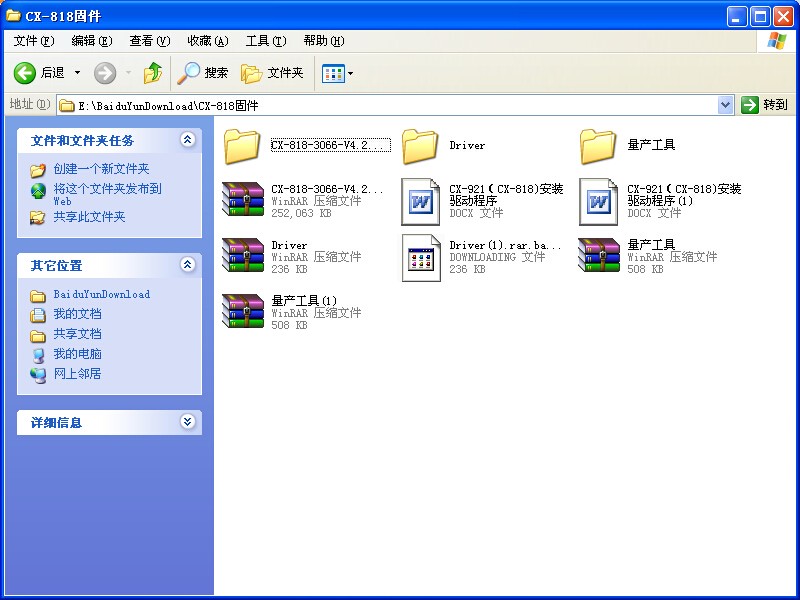The width and height of the screenshot is (800, 600).
Task: Click the new folder task icon
Action: pyautogui.click(x=38, y=169)
